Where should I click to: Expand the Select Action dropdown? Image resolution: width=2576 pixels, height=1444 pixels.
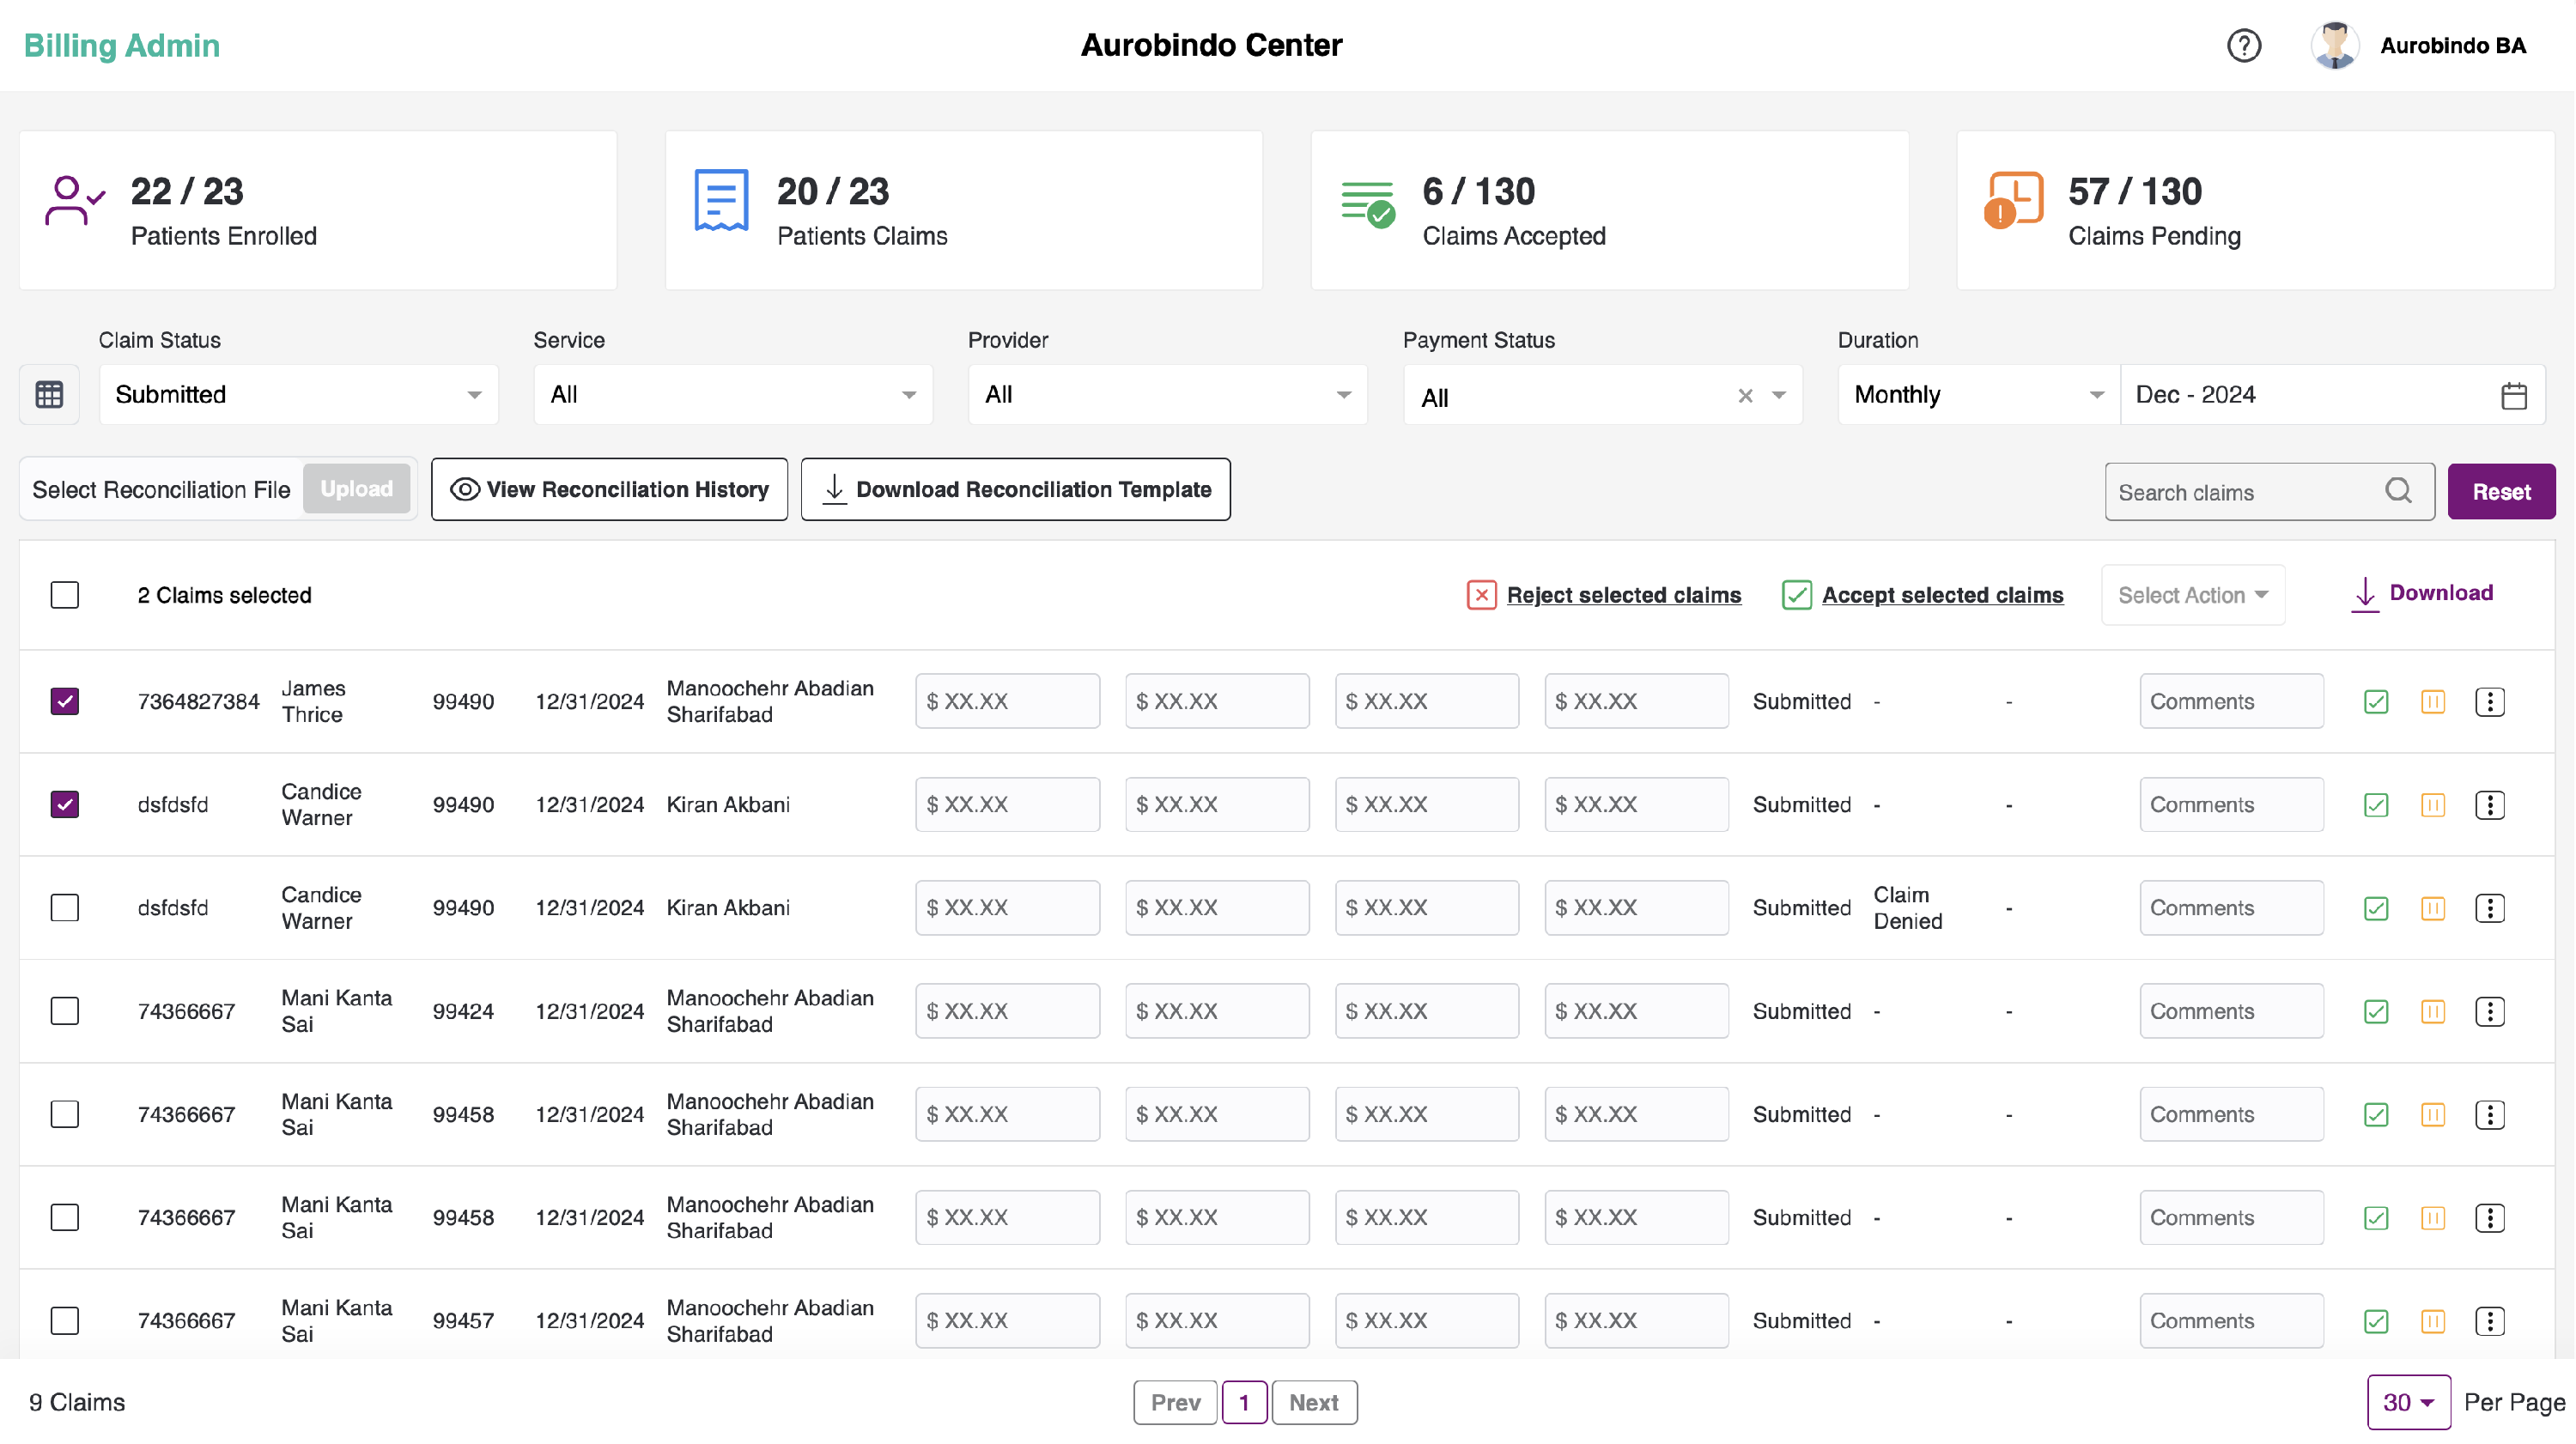2192,595
